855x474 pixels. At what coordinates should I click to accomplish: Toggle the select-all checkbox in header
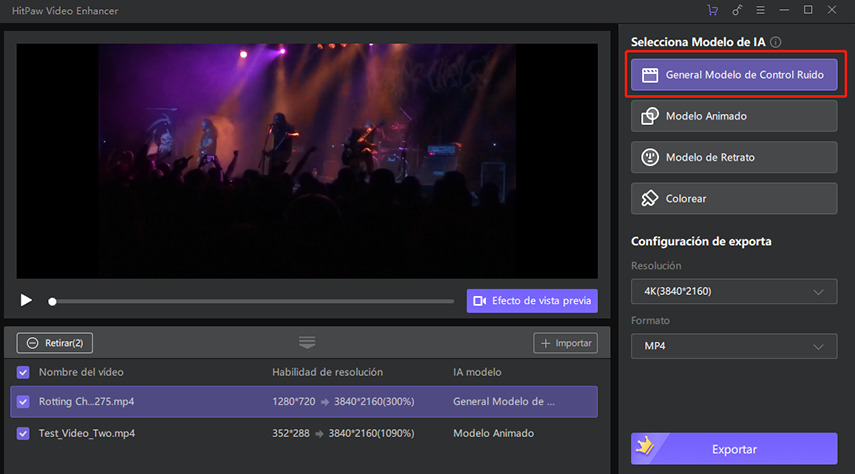pyautogui.click(x=24, y=372)
